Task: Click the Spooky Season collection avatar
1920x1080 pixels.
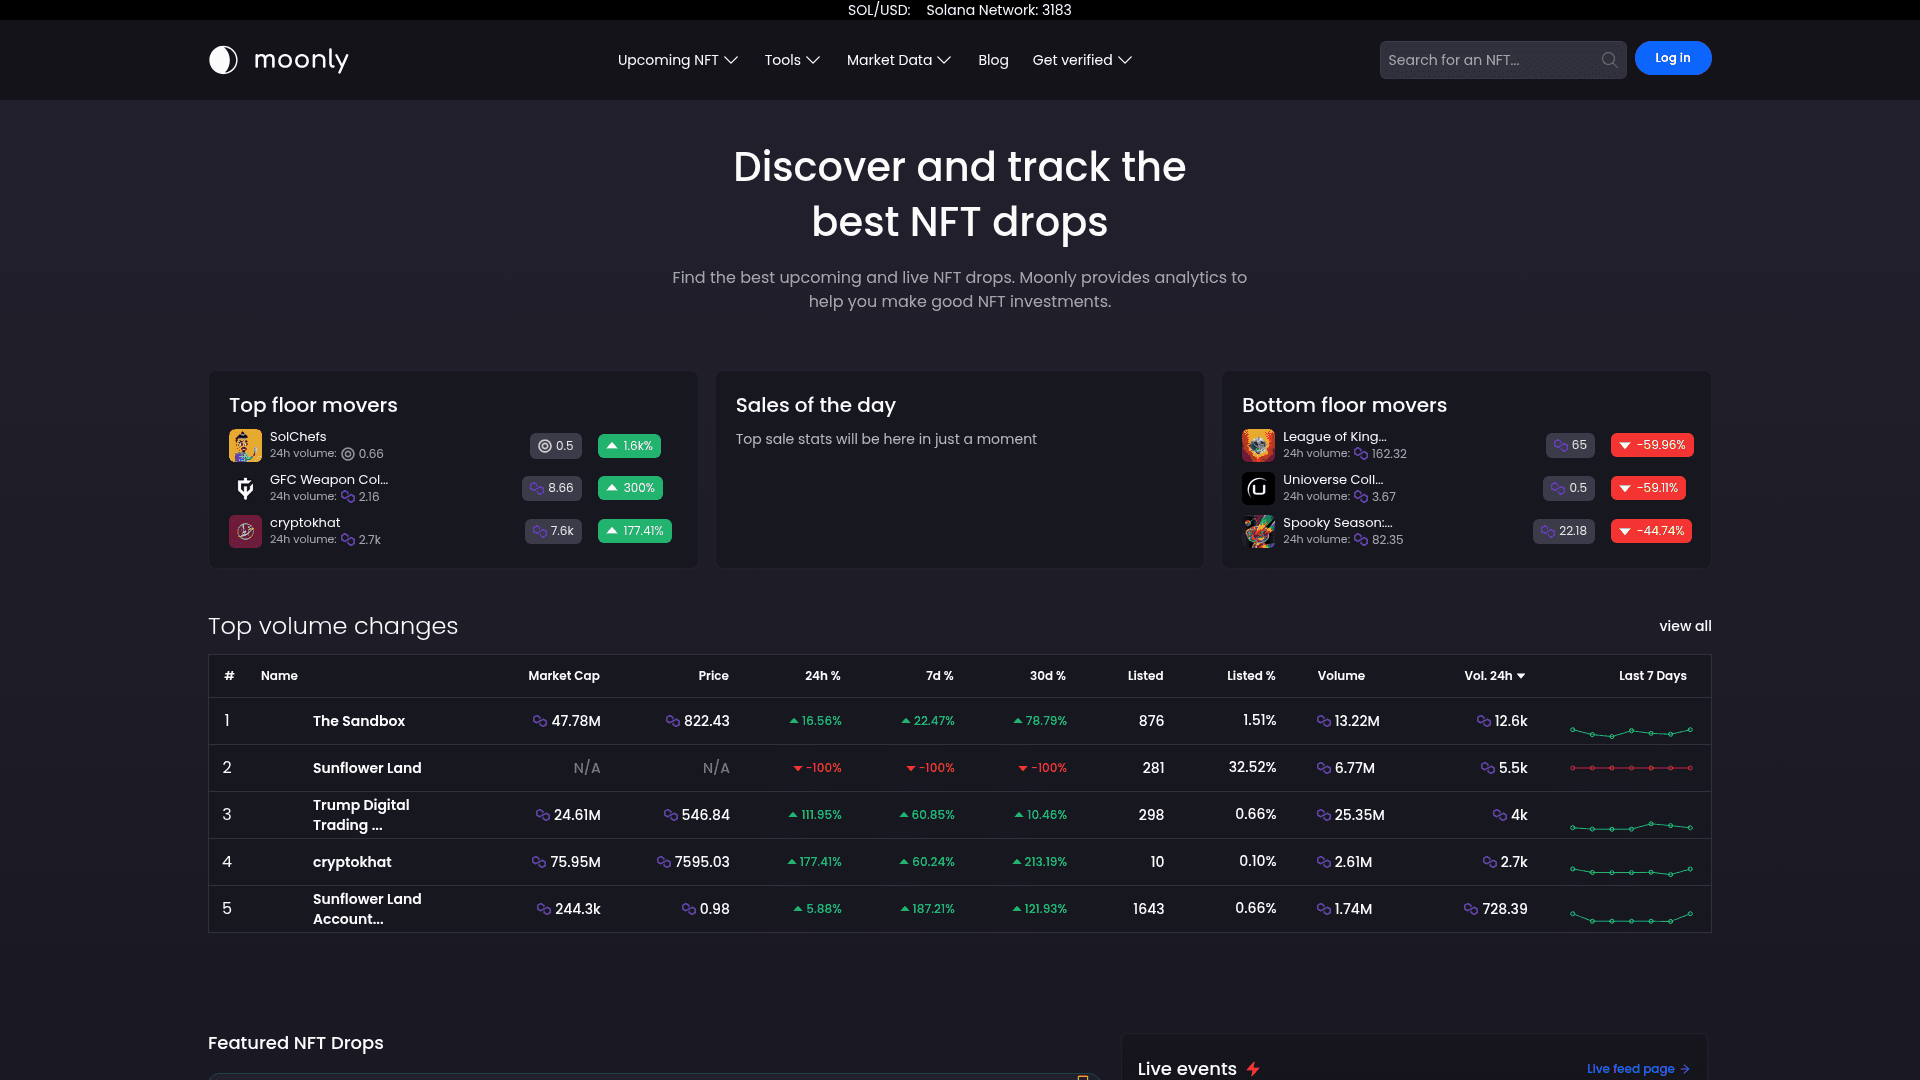Action: point(1258,531)
